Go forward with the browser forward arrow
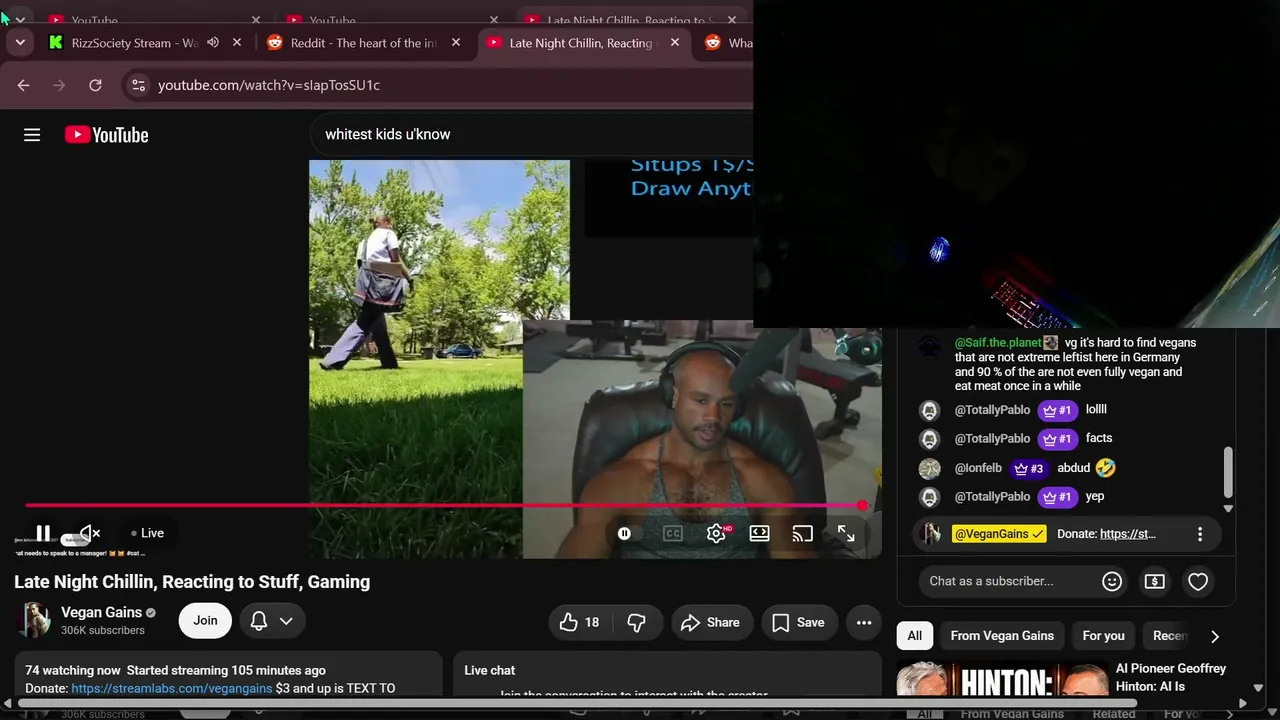 59,85
